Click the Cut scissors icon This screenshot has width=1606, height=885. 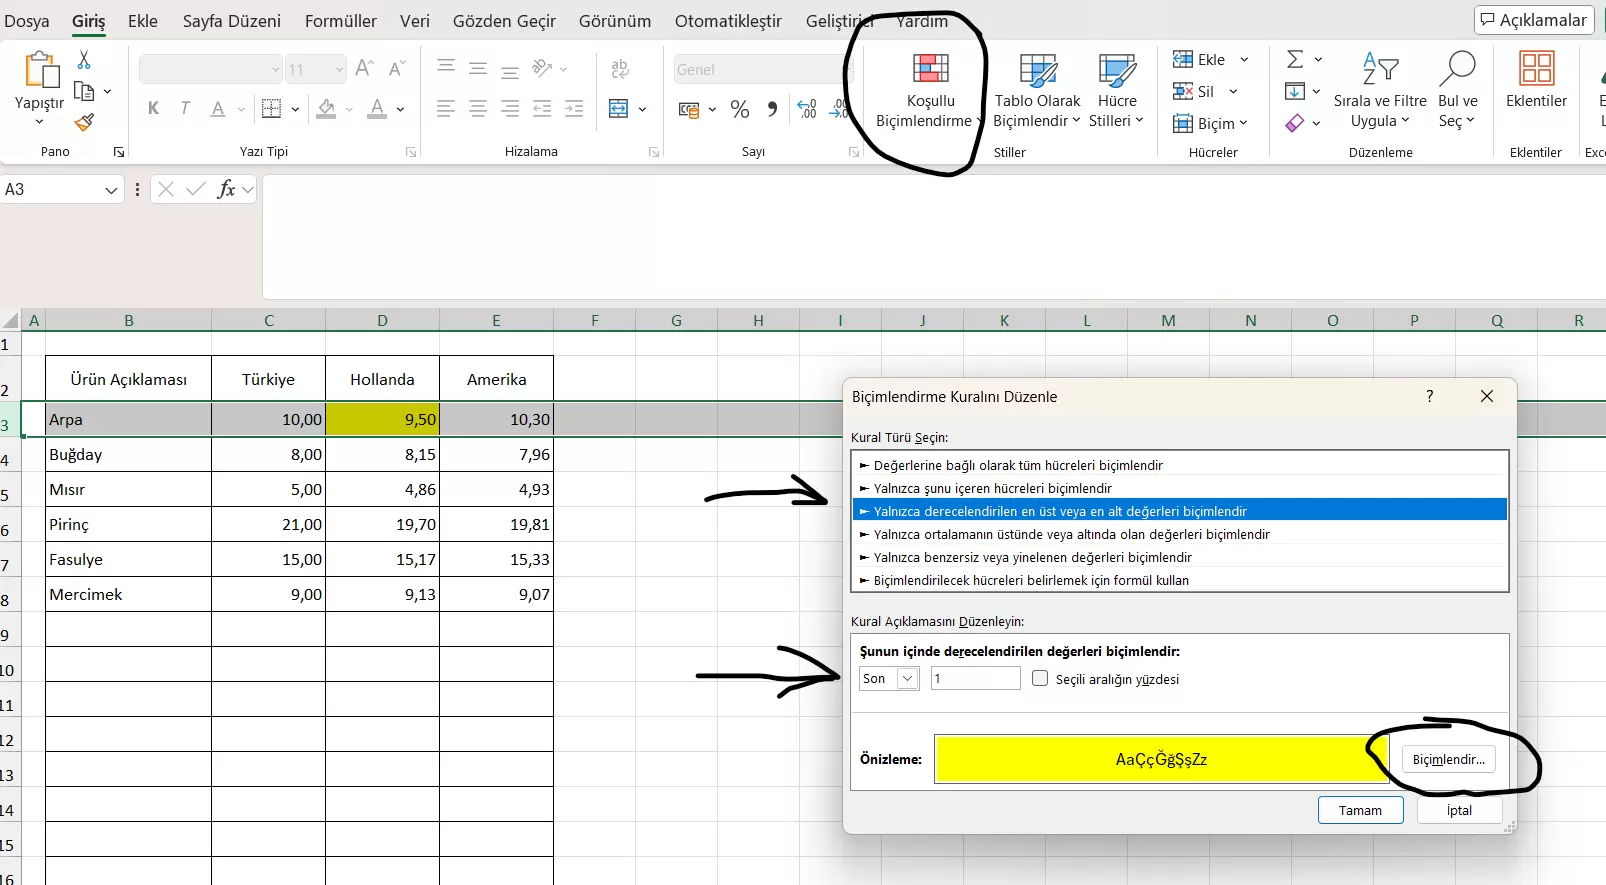click(84, 61)
